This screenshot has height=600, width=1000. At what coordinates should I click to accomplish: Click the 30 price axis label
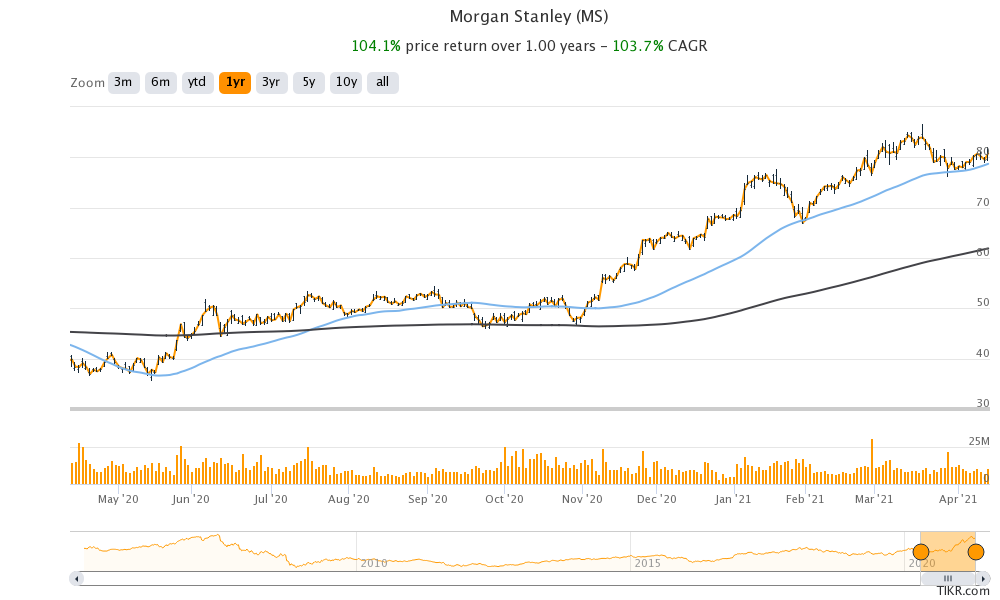coord(983,404)
